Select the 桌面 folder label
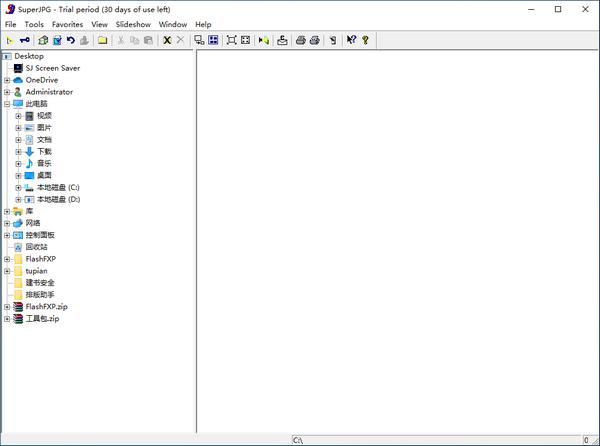This screenshot has width=600, height=446. (44, 175)
